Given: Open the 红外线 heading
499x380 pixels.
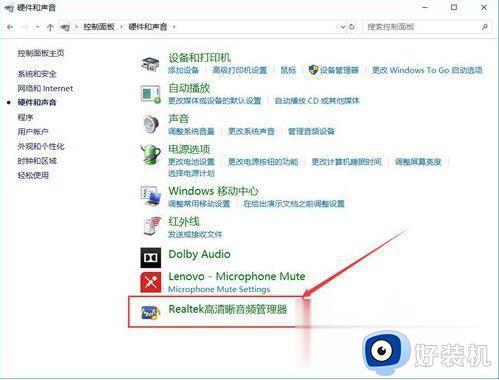Looking at the screenshot, I should (184, 221).
